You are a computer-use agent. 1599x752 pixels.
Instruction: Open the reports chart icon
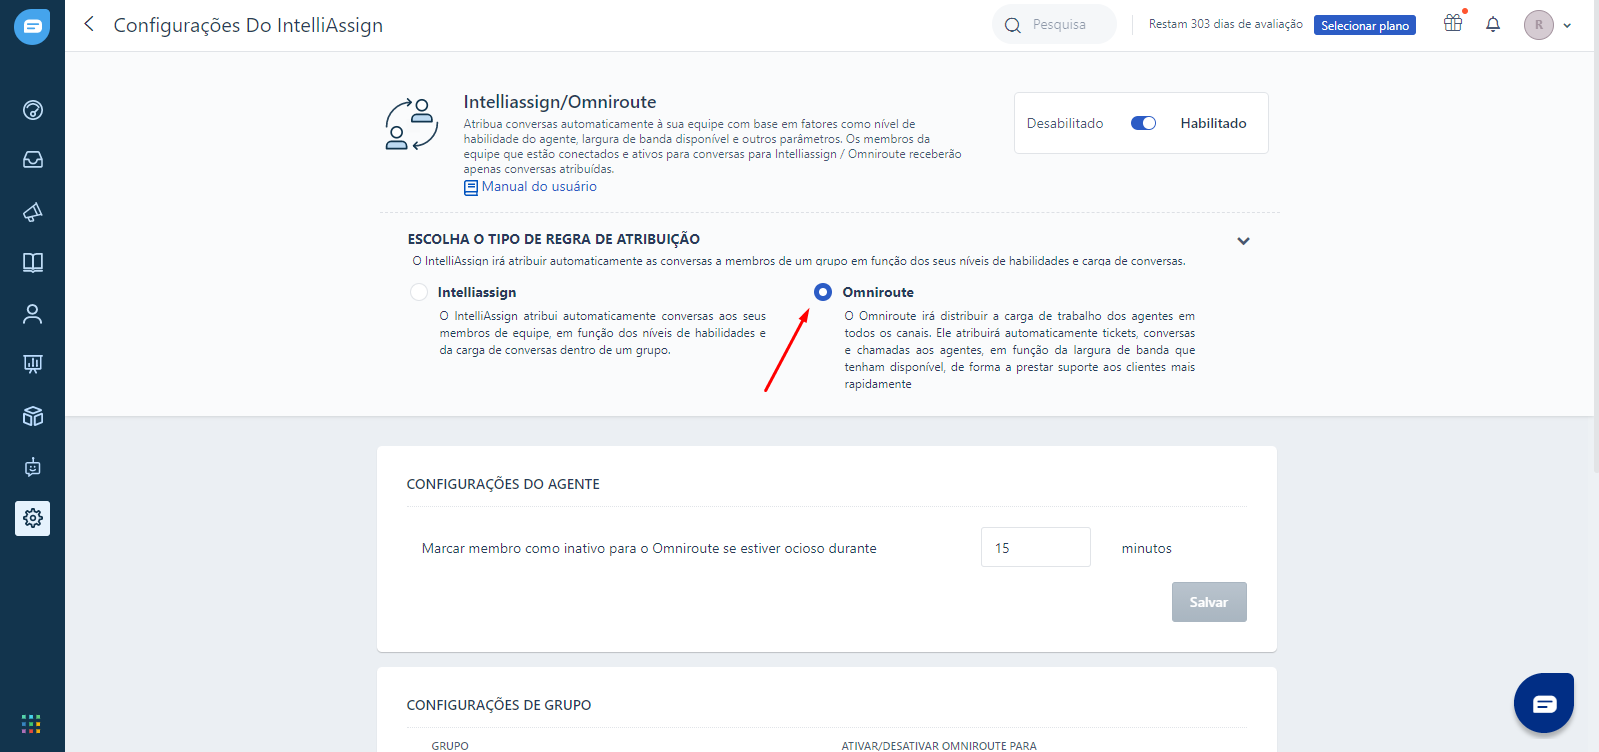(x=33, y=364)
